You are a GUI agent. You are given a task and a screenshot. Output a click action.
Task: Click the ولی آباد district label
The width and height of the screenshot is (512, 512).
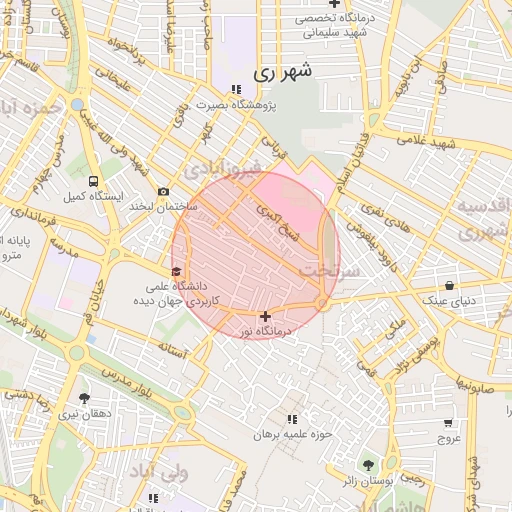point(159,474)
